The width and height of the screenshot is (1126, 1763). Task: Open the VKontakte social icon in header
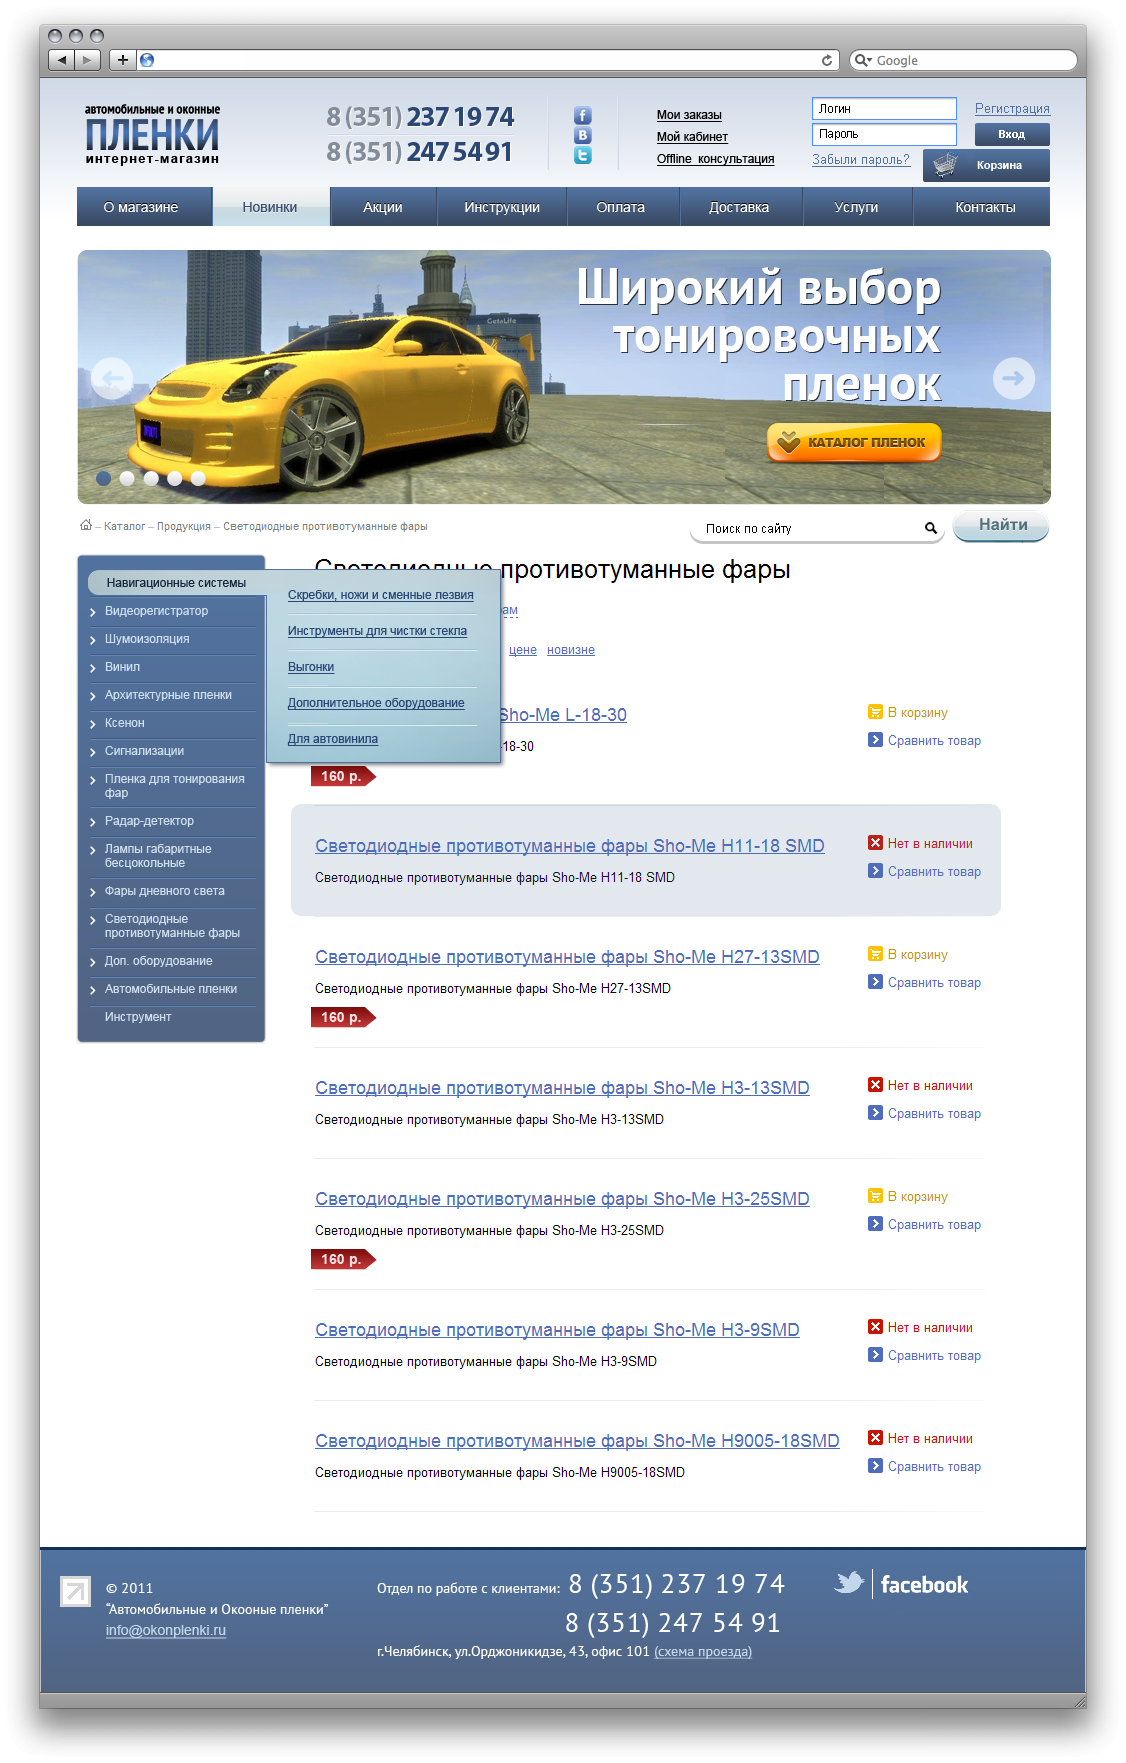583,135
